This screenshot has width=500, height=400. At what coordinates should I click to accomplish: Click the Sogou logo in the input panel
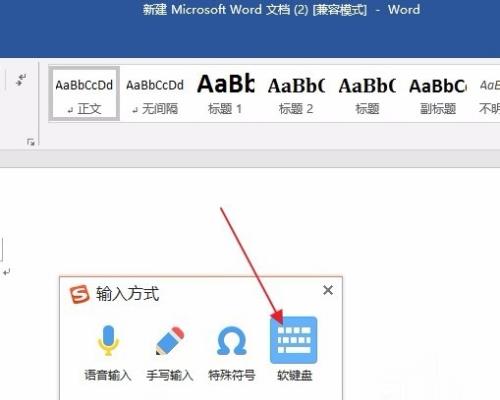[79, 294]
